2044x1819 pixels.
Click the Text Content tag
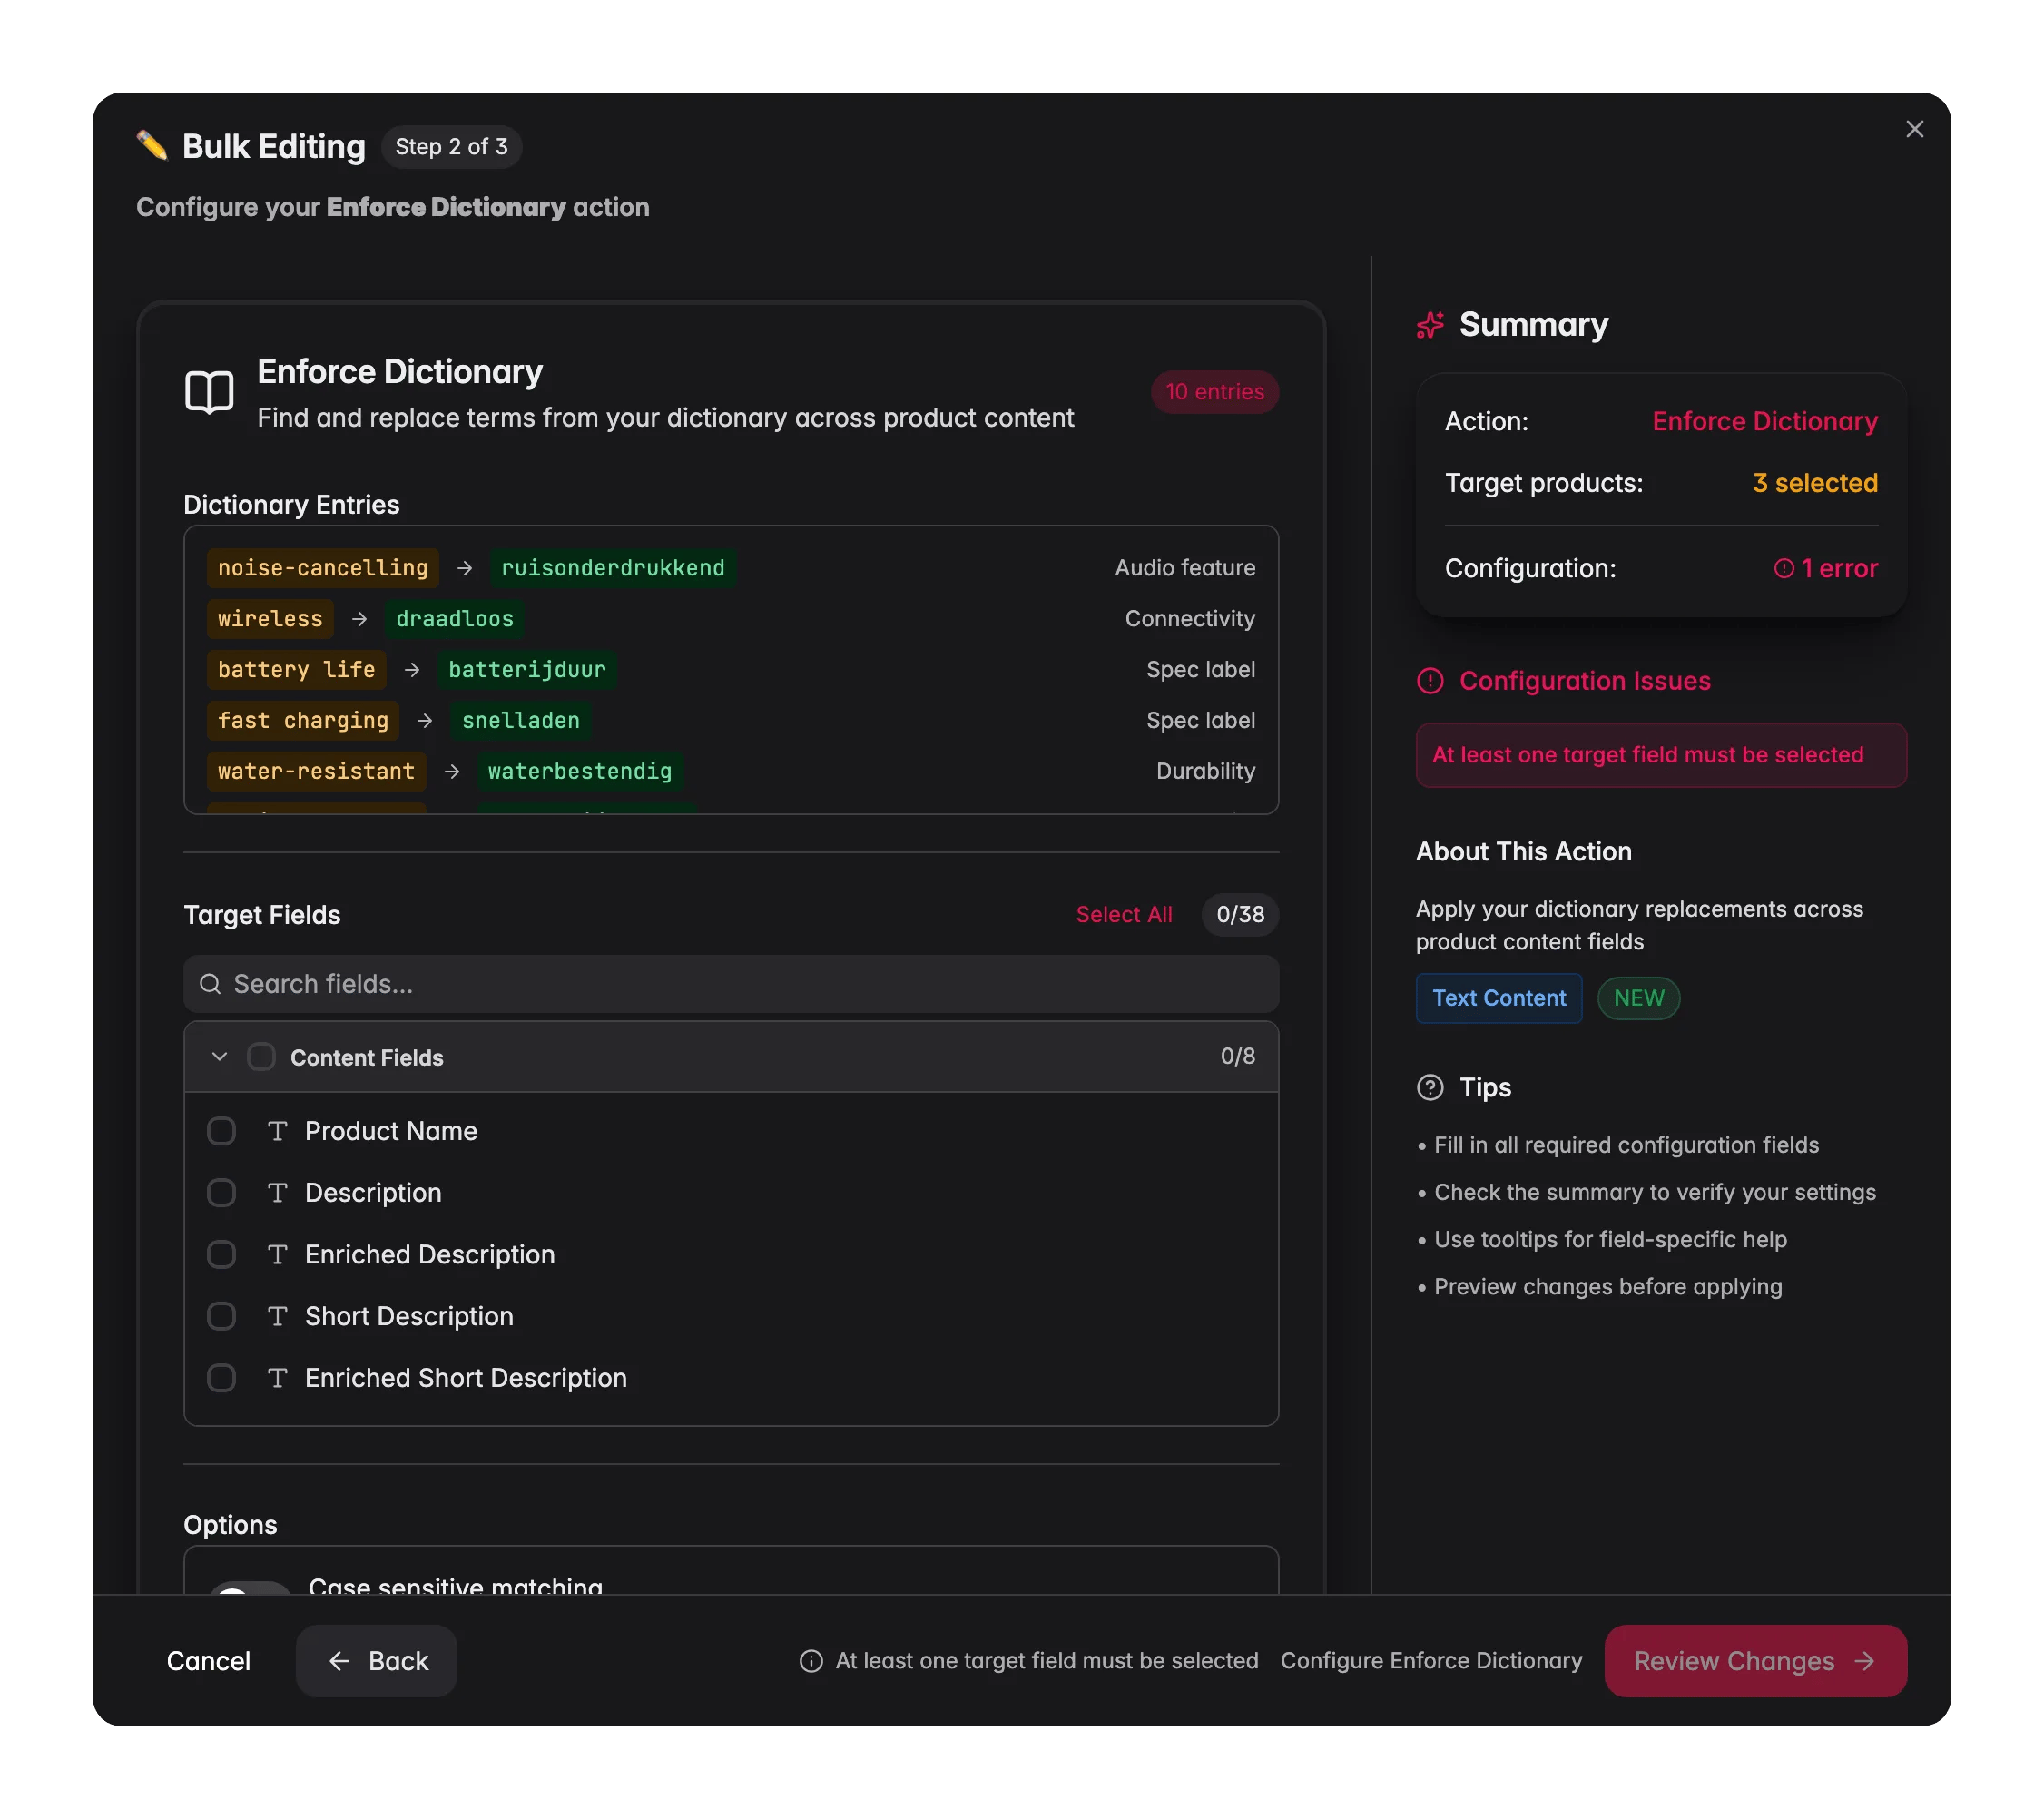(x=1499, y=998)
